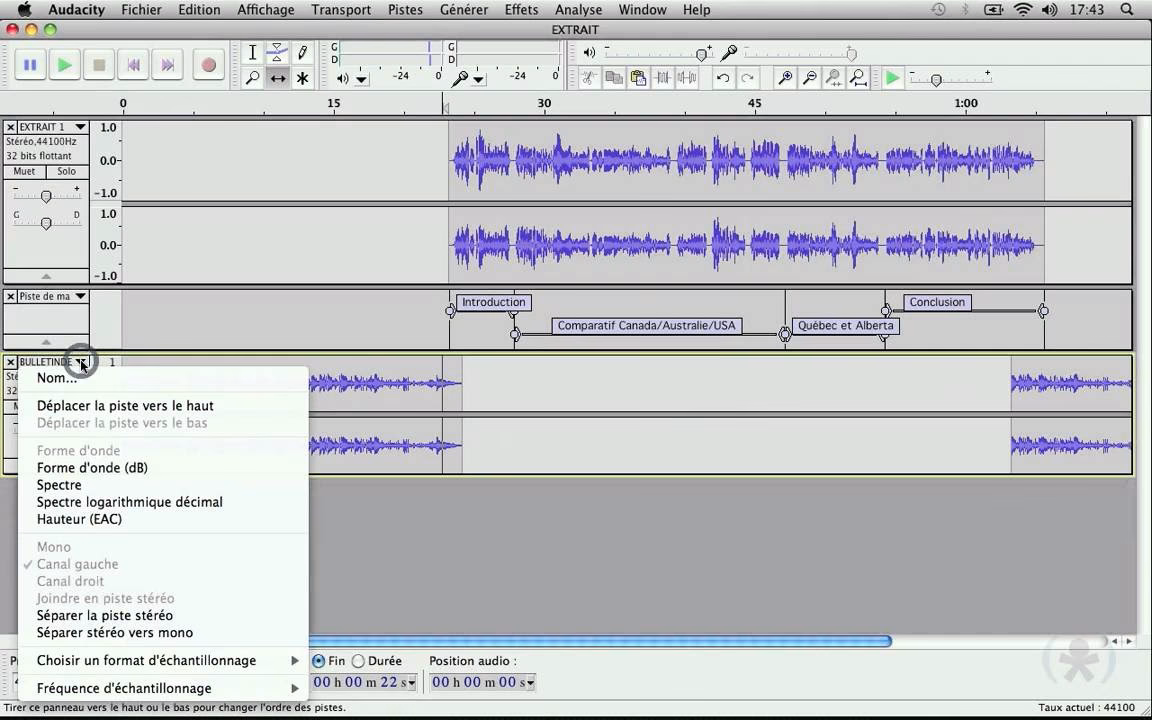Select the Time Shift tool
The width and height of the screenshot is (1152, 720).
(277, 77)
